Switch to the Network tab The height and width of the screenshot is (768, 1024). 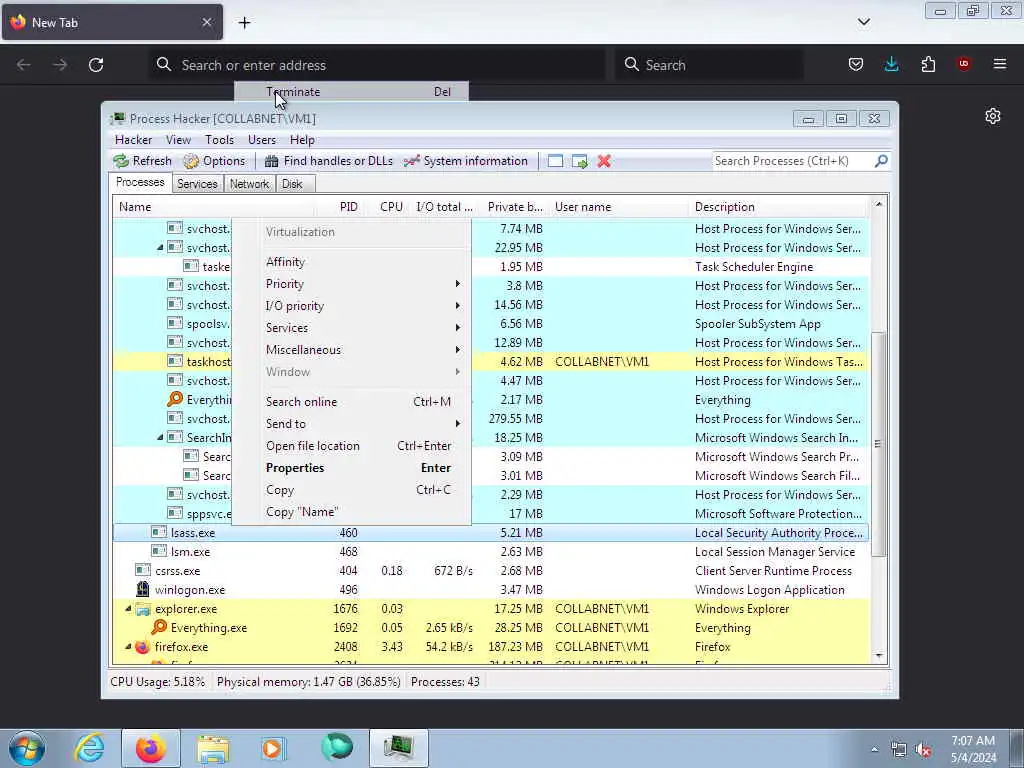(249, 184)
